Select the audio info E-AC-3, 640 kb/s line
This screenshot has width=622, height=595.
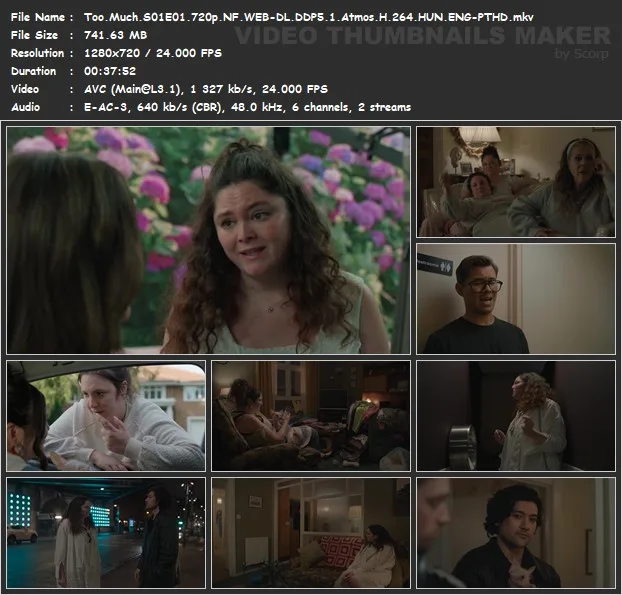pos(248,107)
